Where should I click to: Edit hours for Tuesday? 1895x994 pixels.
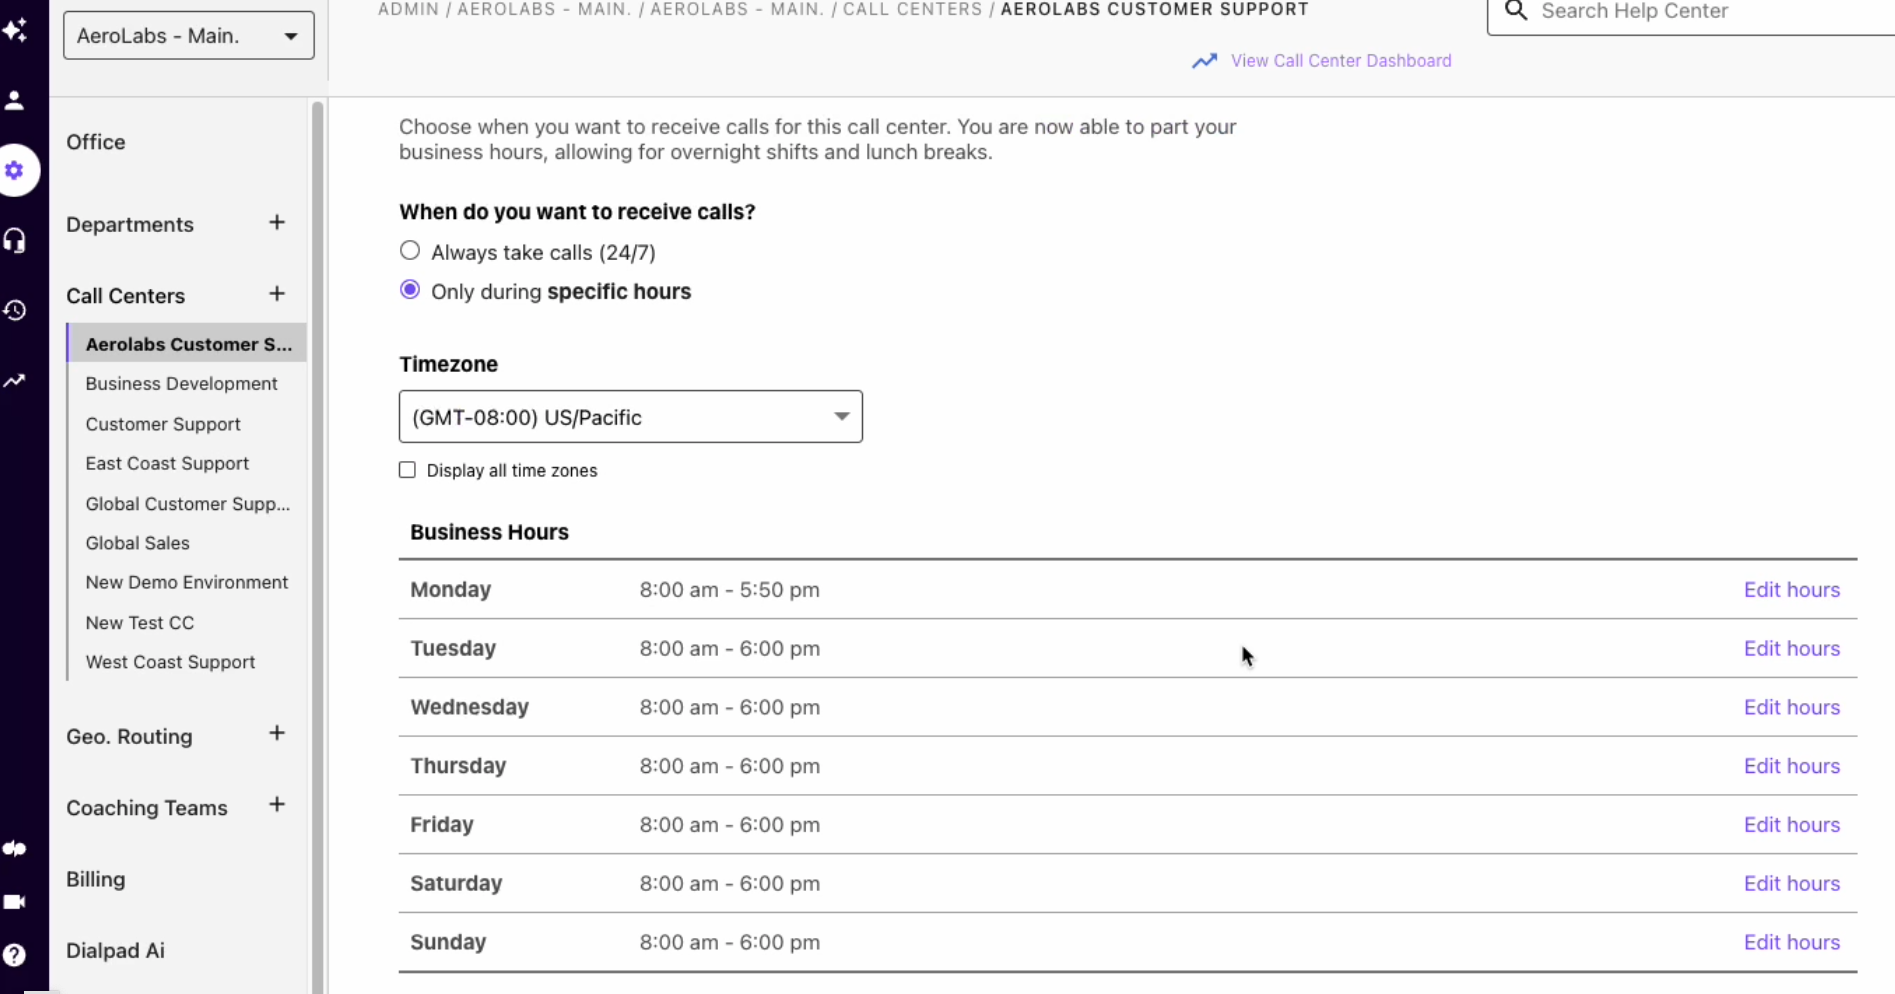point(1792,649)
